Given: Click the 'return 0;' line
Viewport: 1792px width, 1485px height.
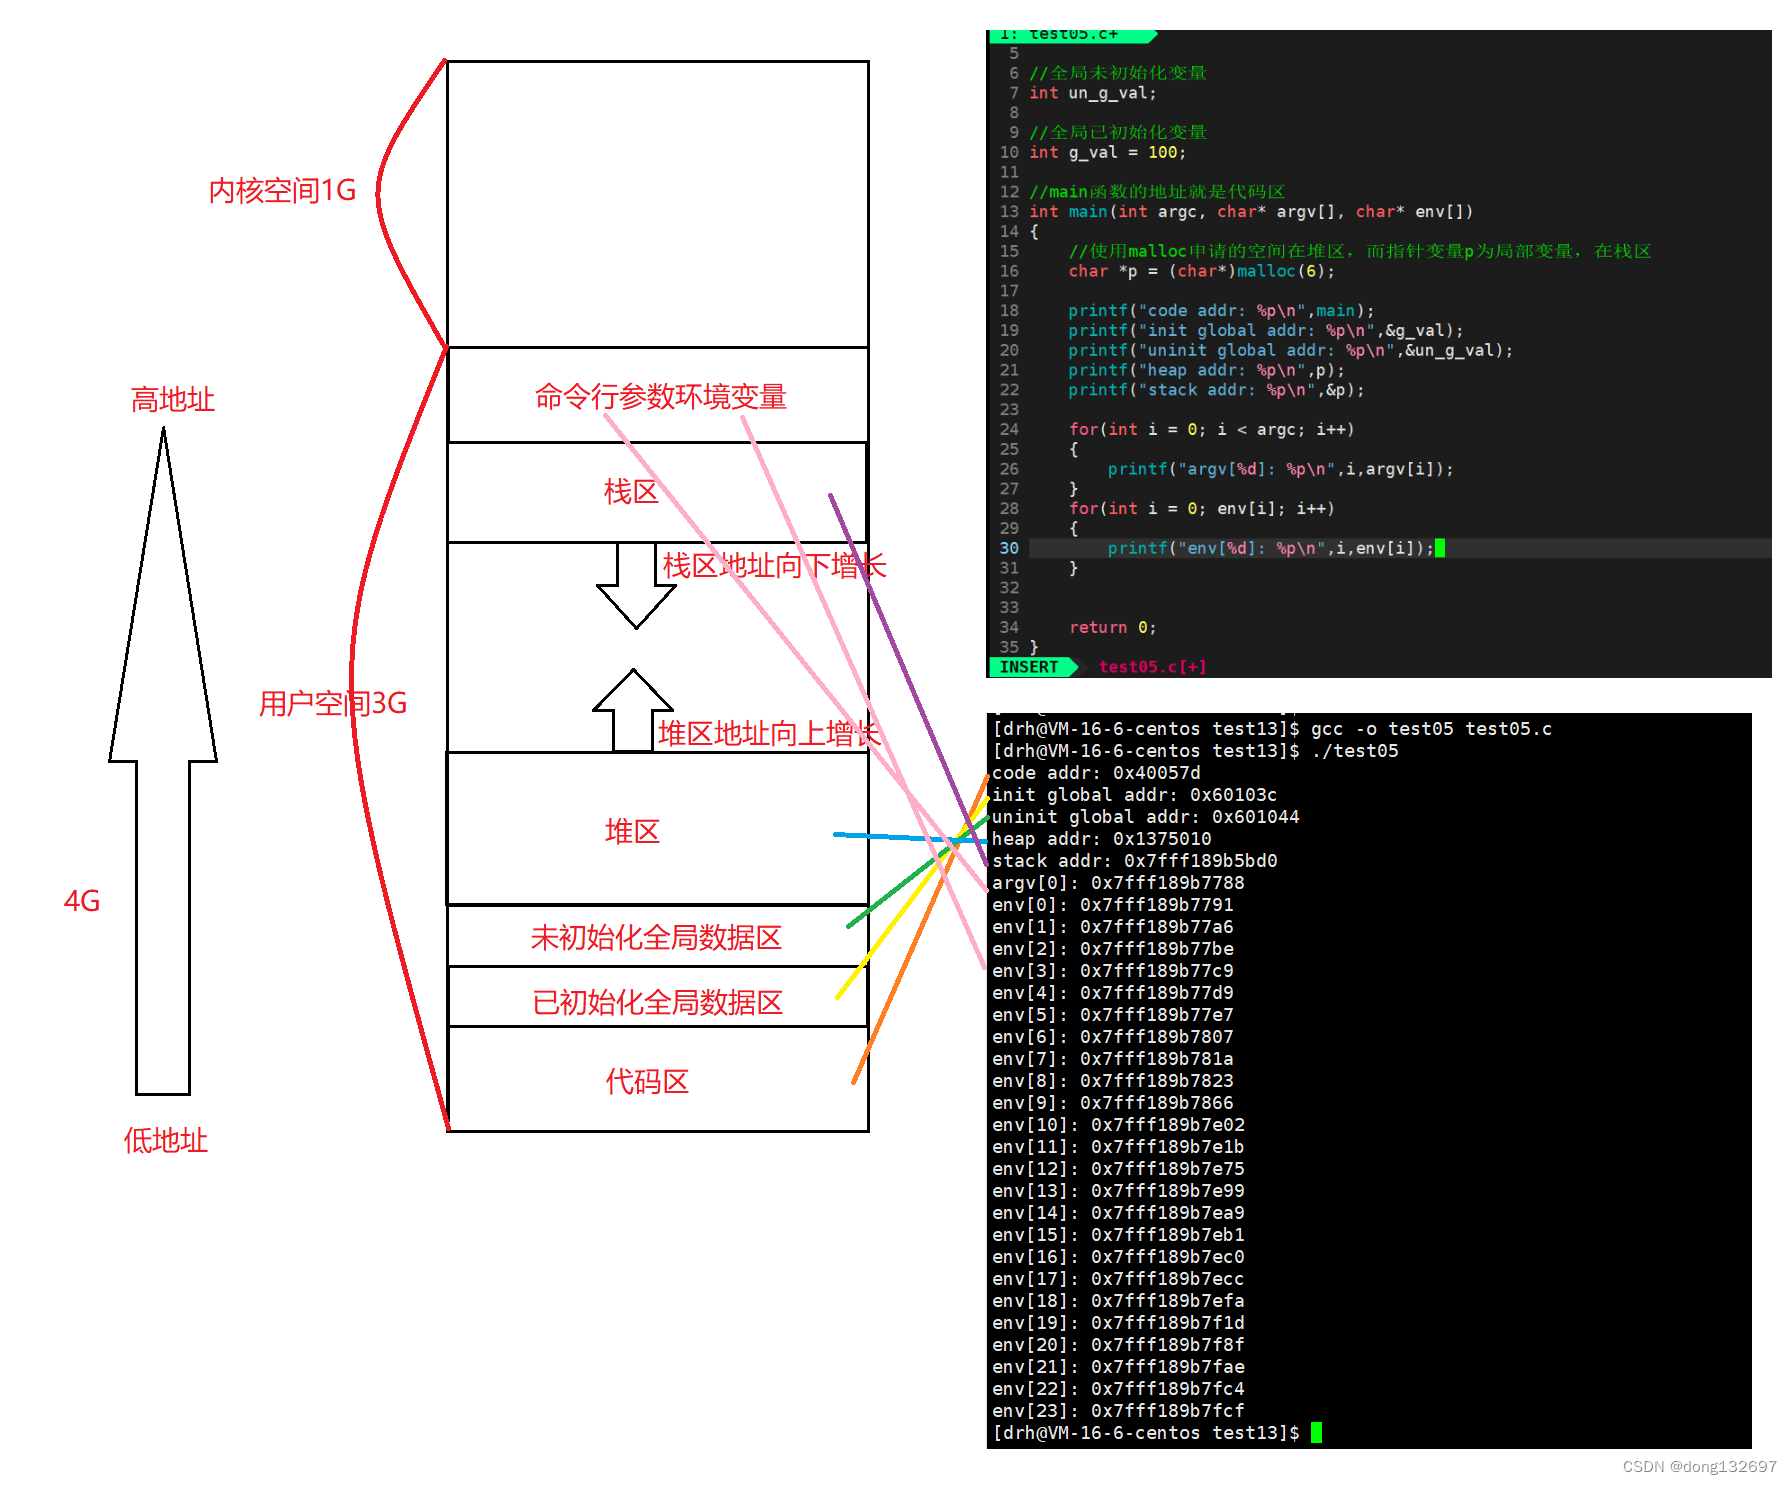Looking at the screenshot, I should (x=1112, y=628).
